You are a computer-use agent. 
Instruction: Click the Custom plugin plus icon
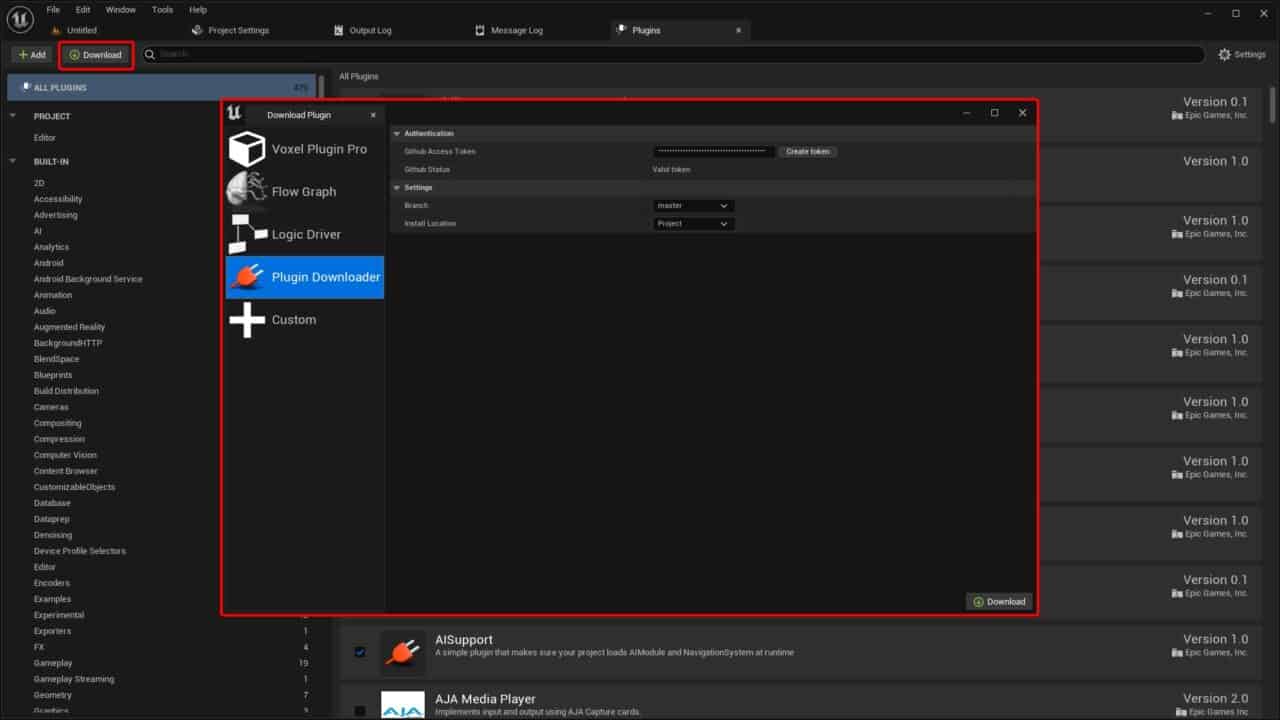tap(247, 320)
